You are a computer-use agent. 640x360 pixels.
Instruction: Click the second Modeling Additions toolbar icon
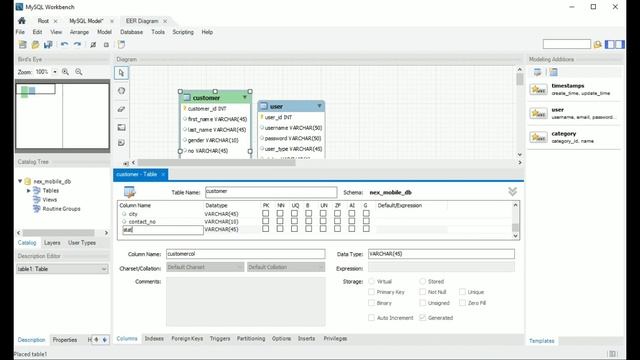click(553, 72)
